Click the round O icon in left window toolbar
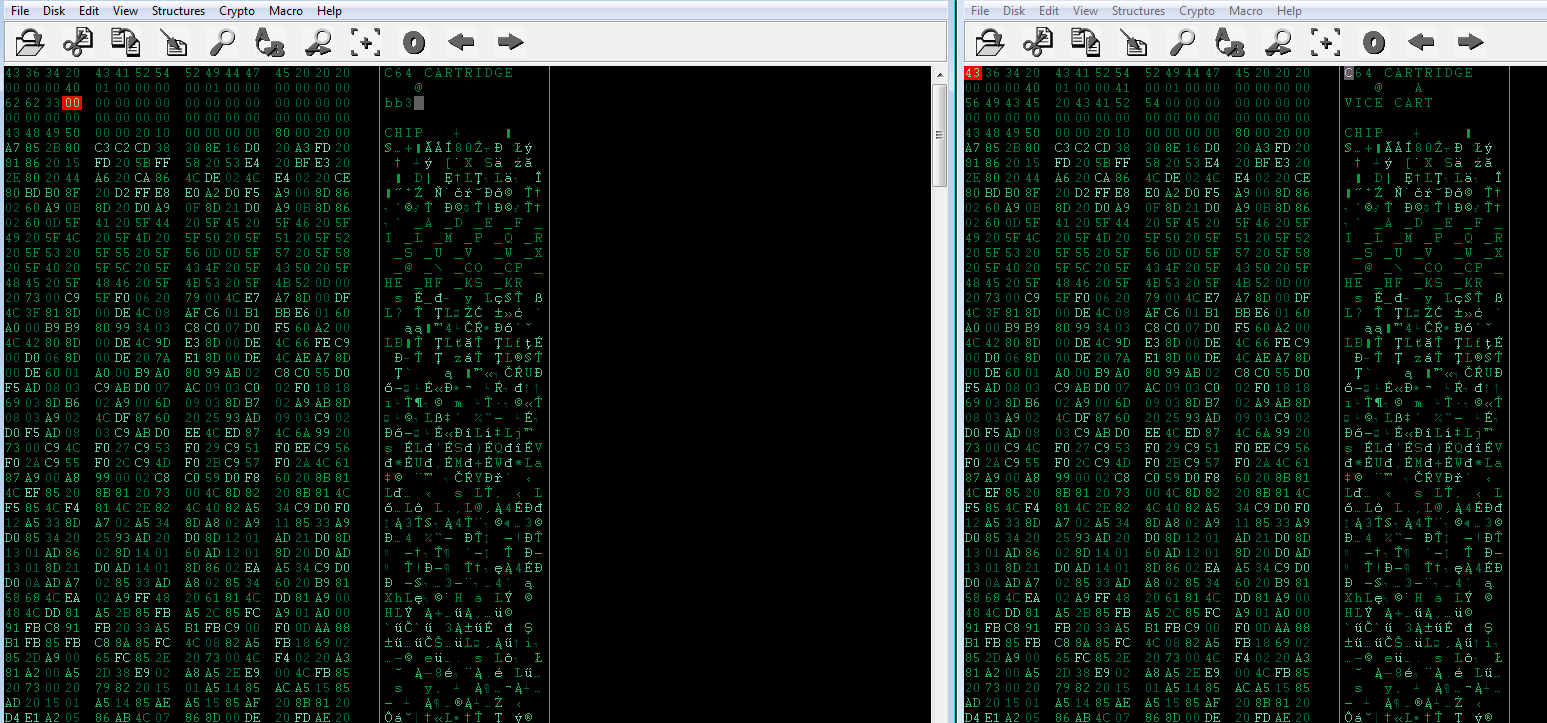The height and width of the screenshot is (723, 1547). [x=414, y=42]
